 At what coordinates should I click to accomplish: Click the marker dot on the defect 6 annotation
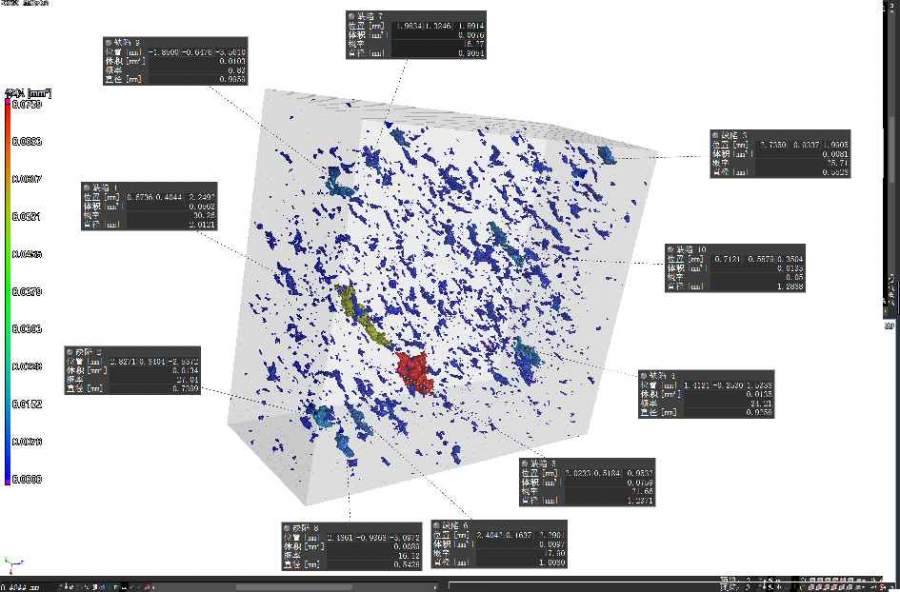point(437,523)
